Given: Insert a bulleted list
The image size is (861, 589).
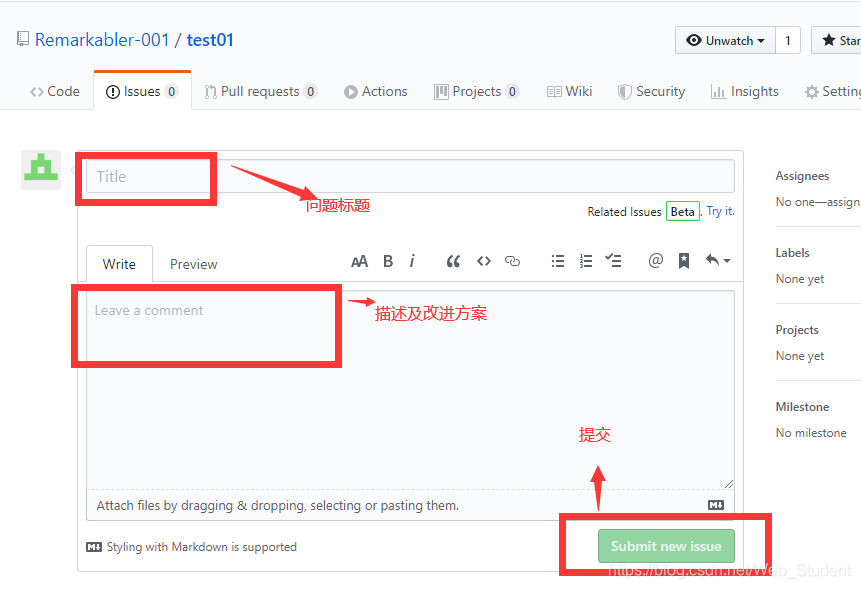Looking at the screenshot, I should pyautogui.click(x=558, y=261).
